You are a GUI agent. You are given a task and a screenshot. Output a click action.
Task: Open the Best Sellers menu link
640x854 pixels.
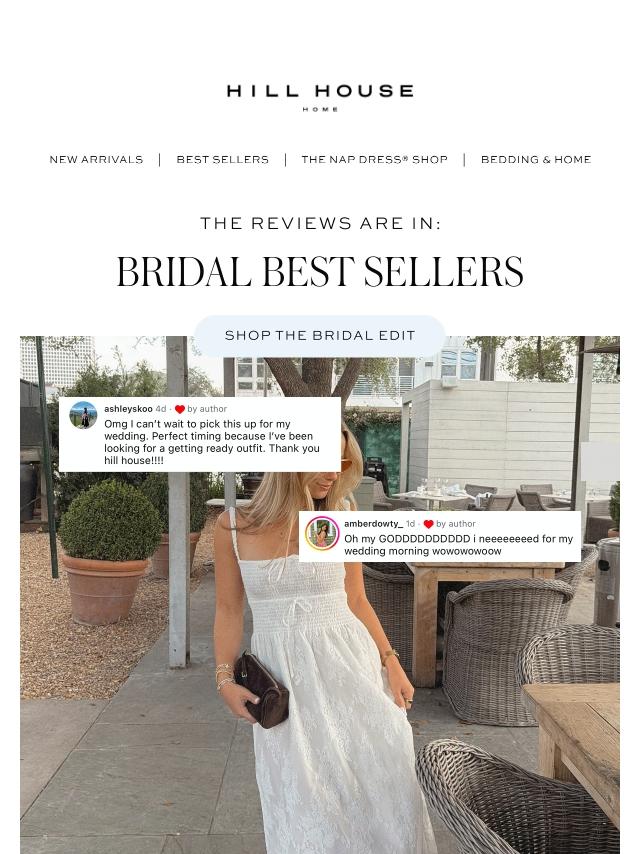[222, 160]
